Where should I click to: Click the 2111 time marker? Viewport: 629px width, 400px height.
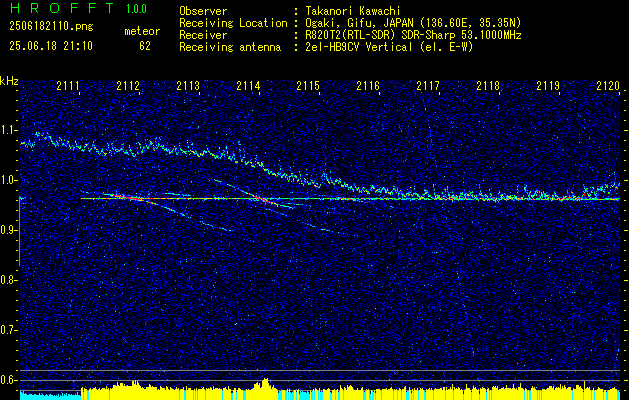point(68,86)
